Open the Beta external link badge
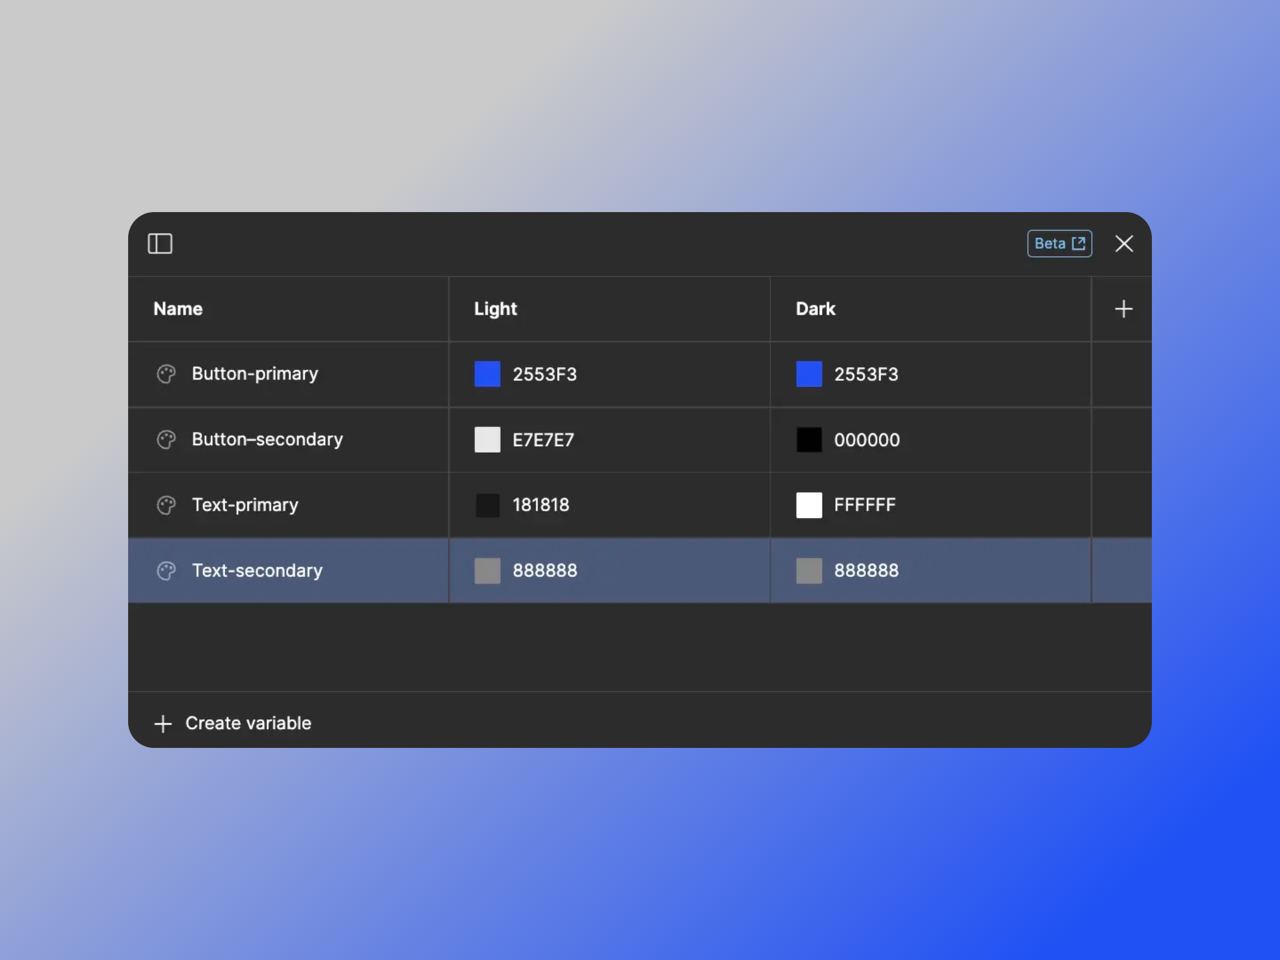Image resolution: width=1280 pixels, height=960 pixels. click(x=1059, y=244)
